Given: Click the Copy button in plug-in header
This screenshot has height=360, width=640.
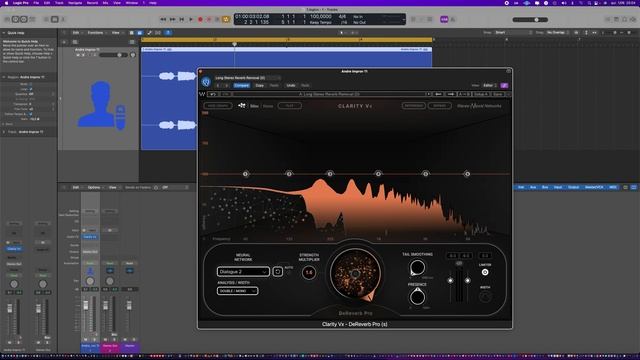Looking at the screenshot, I should pyautogui.click(x=260, y=85).
